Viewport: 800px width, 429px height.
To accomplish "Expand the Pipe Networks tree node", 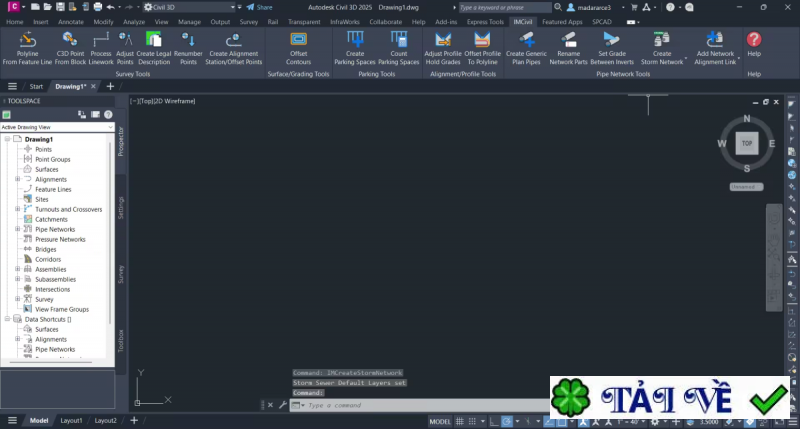I will pos(17,229).
